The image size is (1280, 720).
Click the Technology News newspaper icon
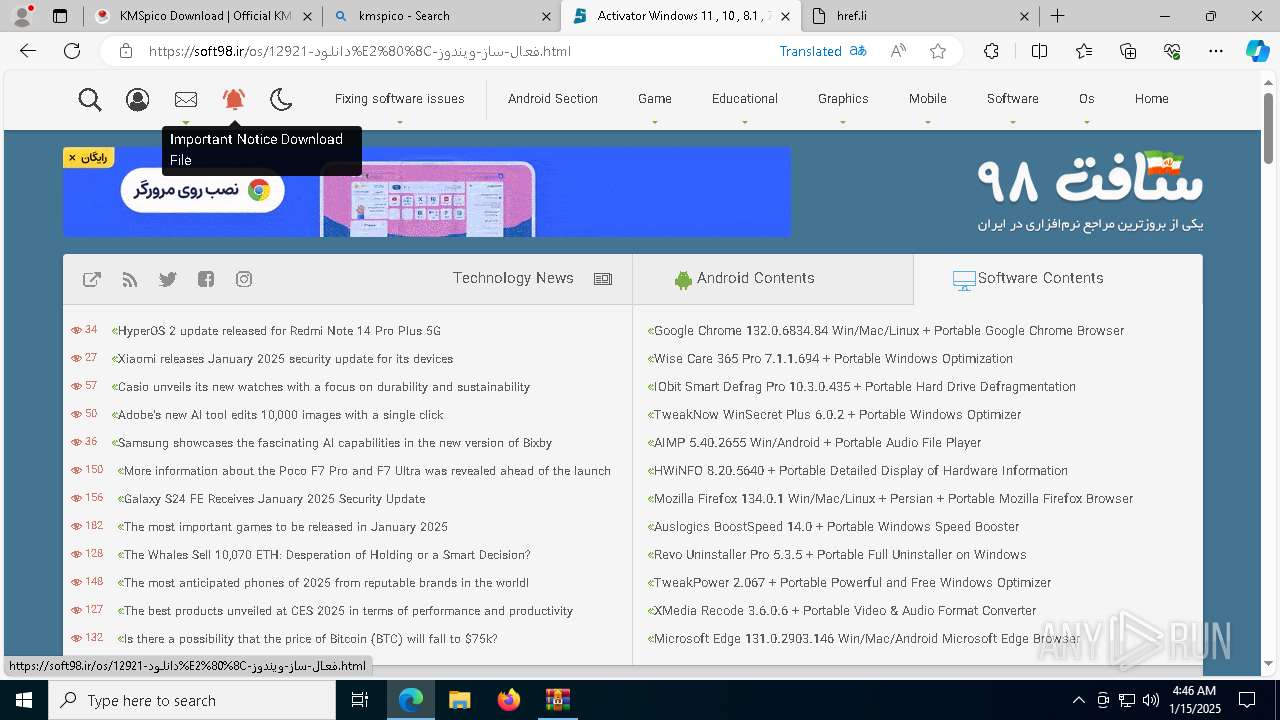tap(603, 279)
